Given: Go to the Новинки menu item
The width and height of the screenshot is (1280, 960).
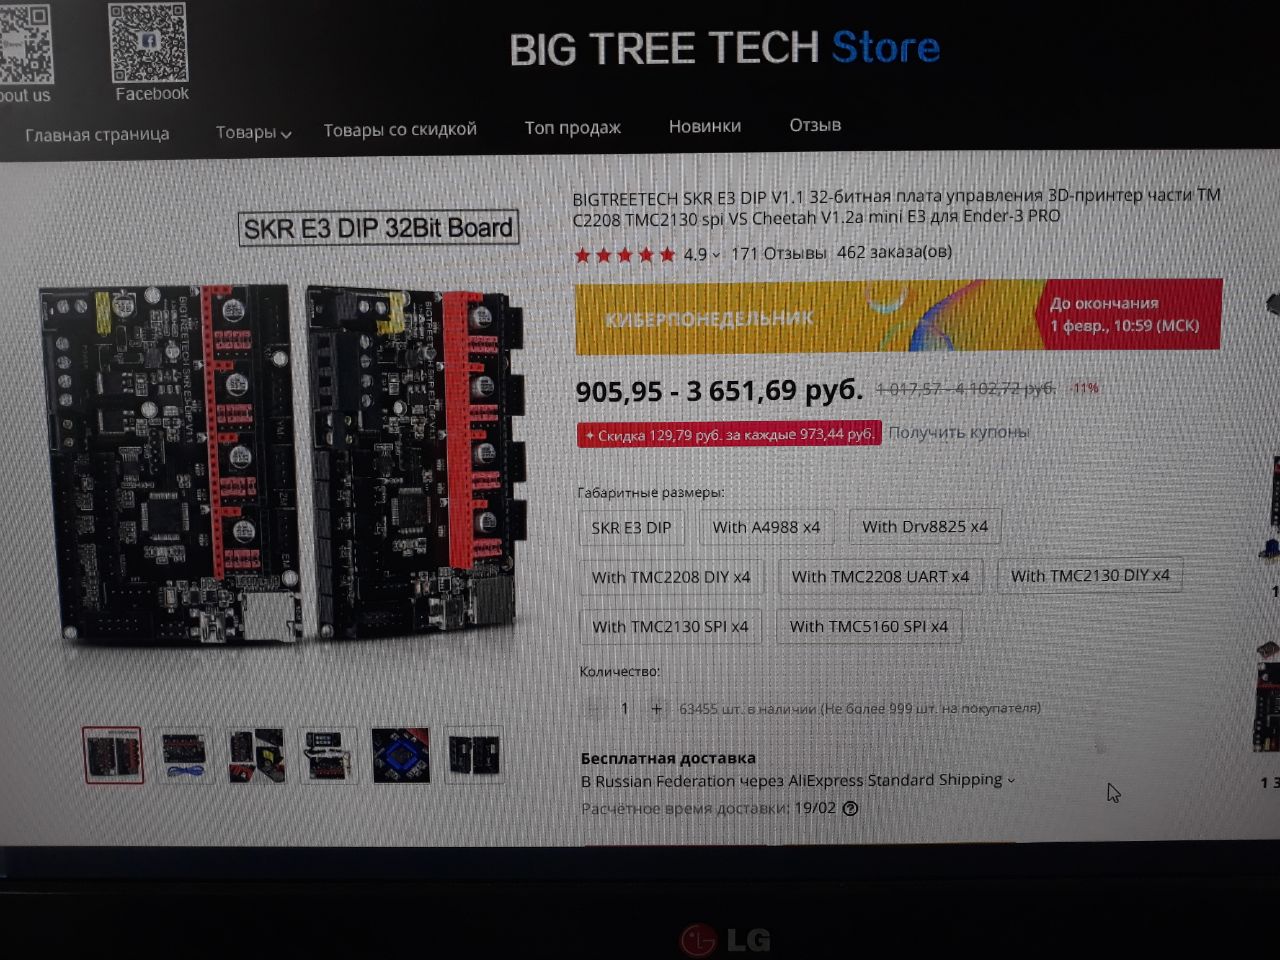Looking at the screenshot, I should (705, 126).
